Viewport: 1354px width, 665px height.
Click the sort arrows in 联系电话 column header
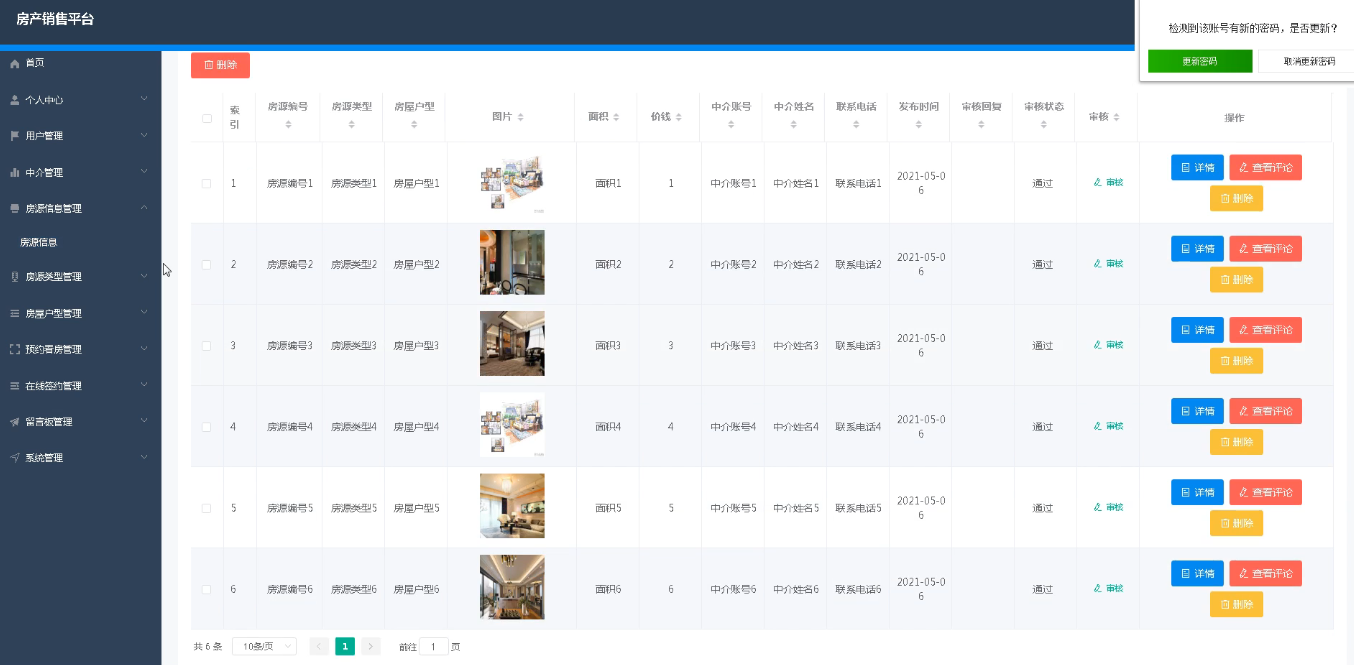tap(856, 125)
